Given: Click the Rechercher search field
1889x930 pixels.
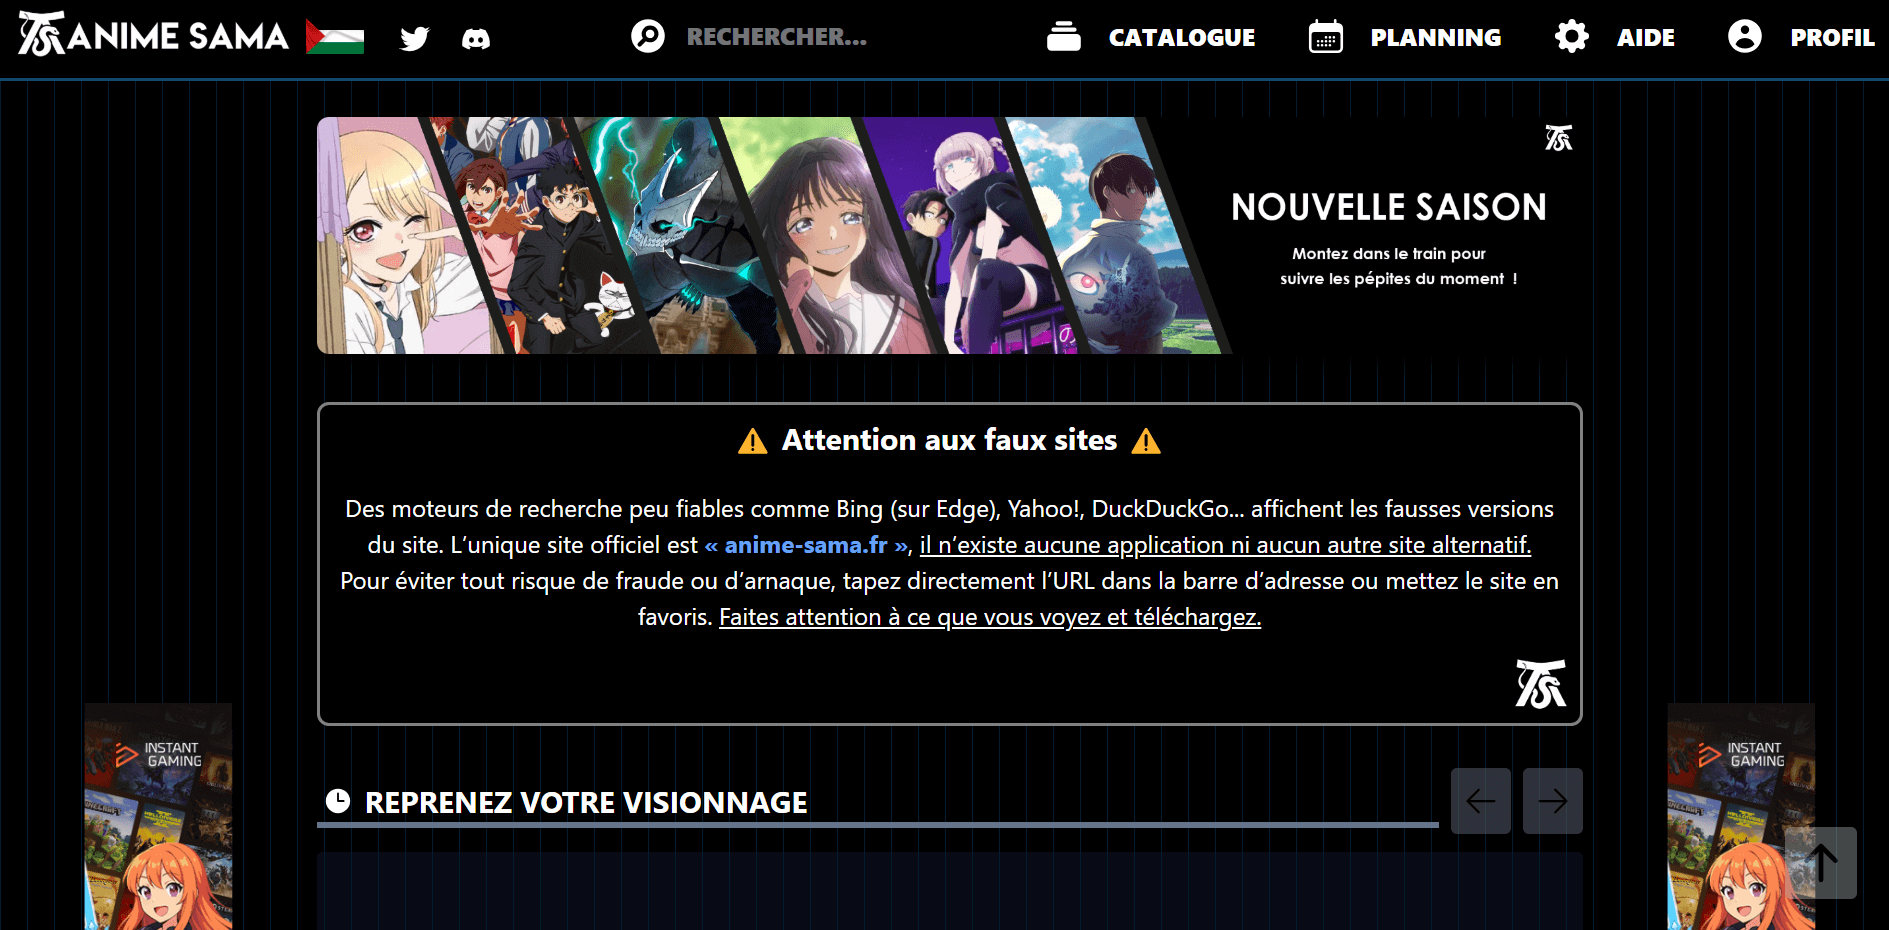Looking at the screenshot, I should pos(777,37).
